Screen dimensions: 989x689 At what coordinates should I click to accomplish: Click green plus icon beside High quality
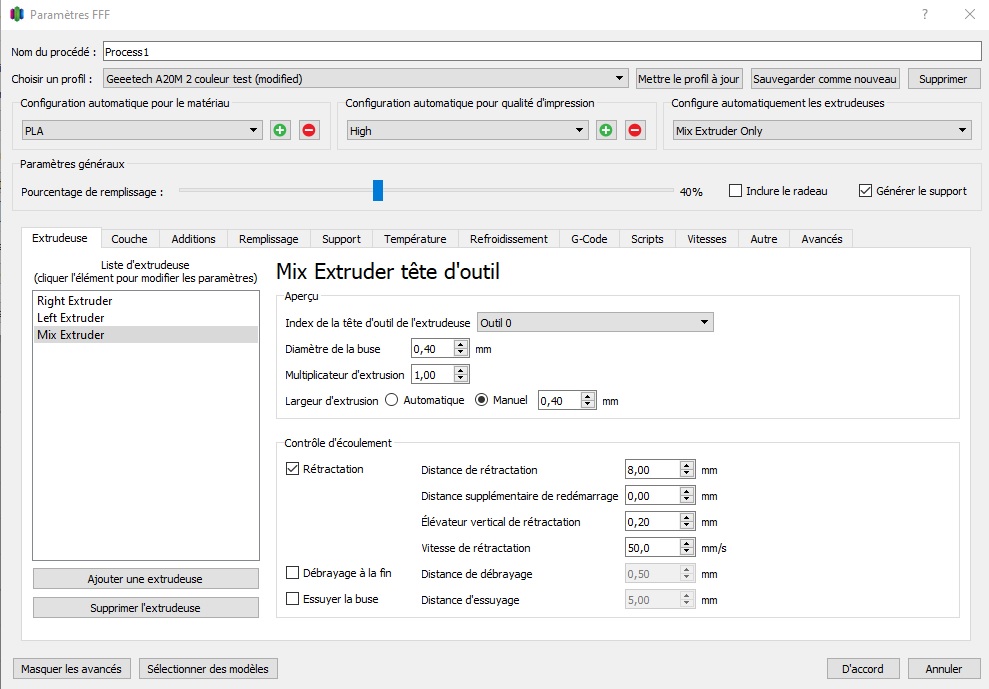point(606,130)
